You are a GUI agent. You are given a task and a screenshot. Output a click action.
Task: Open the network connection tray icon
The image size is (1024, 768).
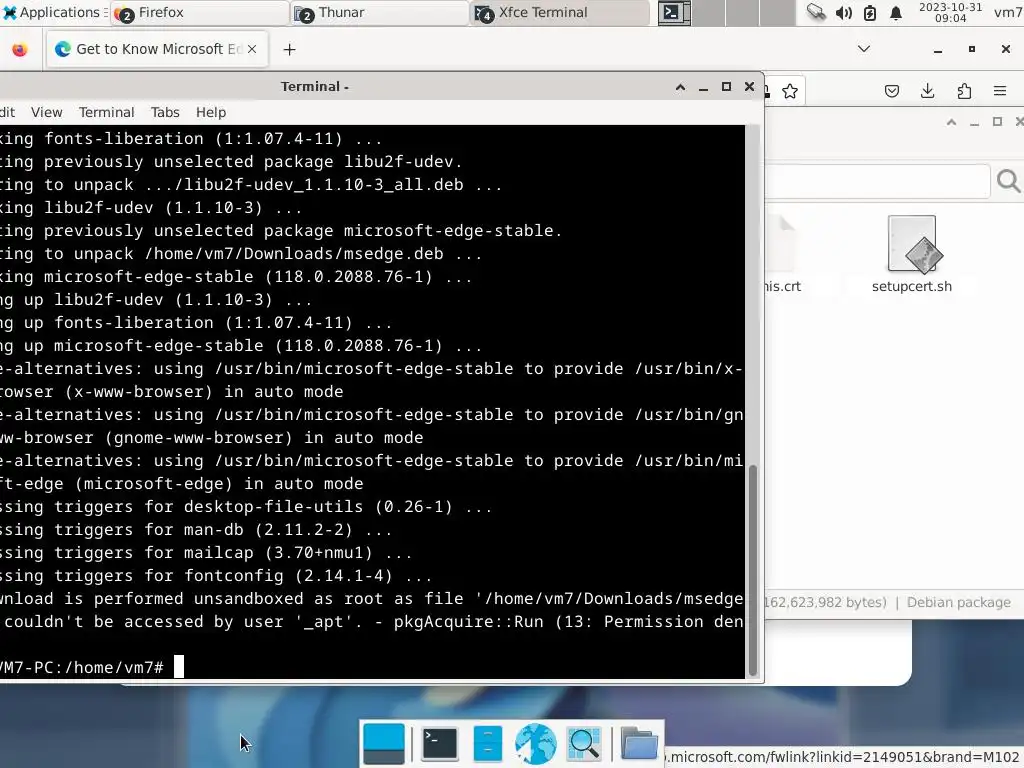pyautogui.click(x=816, y=12)
